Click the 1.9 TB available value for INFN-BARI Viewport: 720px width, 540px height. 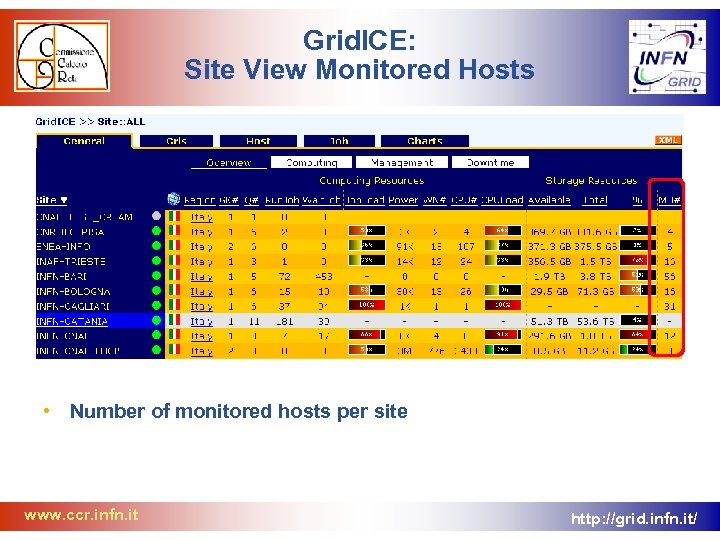[x=550, y=276]
